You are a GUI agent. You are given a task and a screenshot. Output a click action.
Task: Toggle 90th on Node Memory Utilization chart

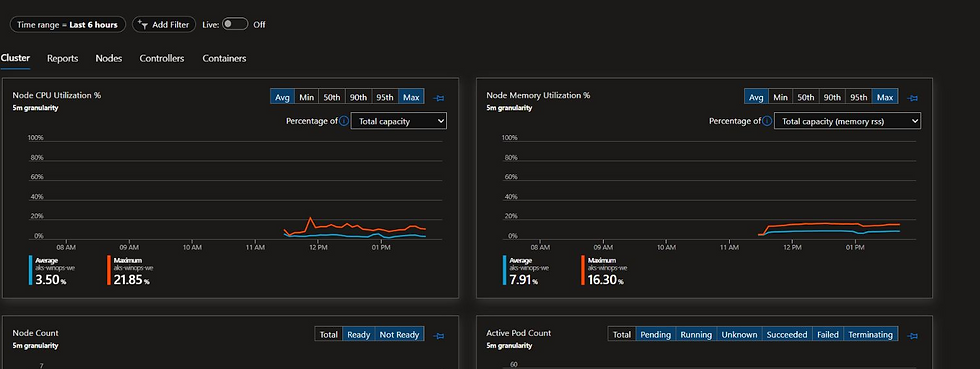pyautogui.click(x=832, y=97)
